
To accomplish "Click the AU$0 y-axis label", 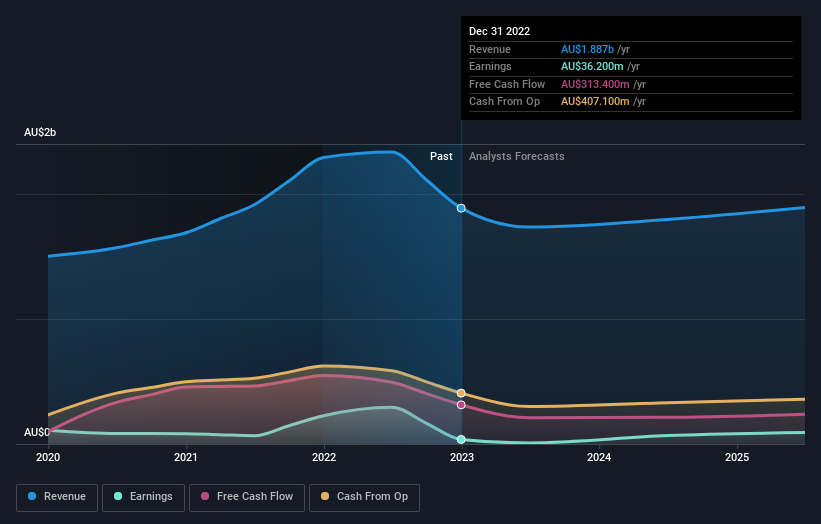I will 37,432.
